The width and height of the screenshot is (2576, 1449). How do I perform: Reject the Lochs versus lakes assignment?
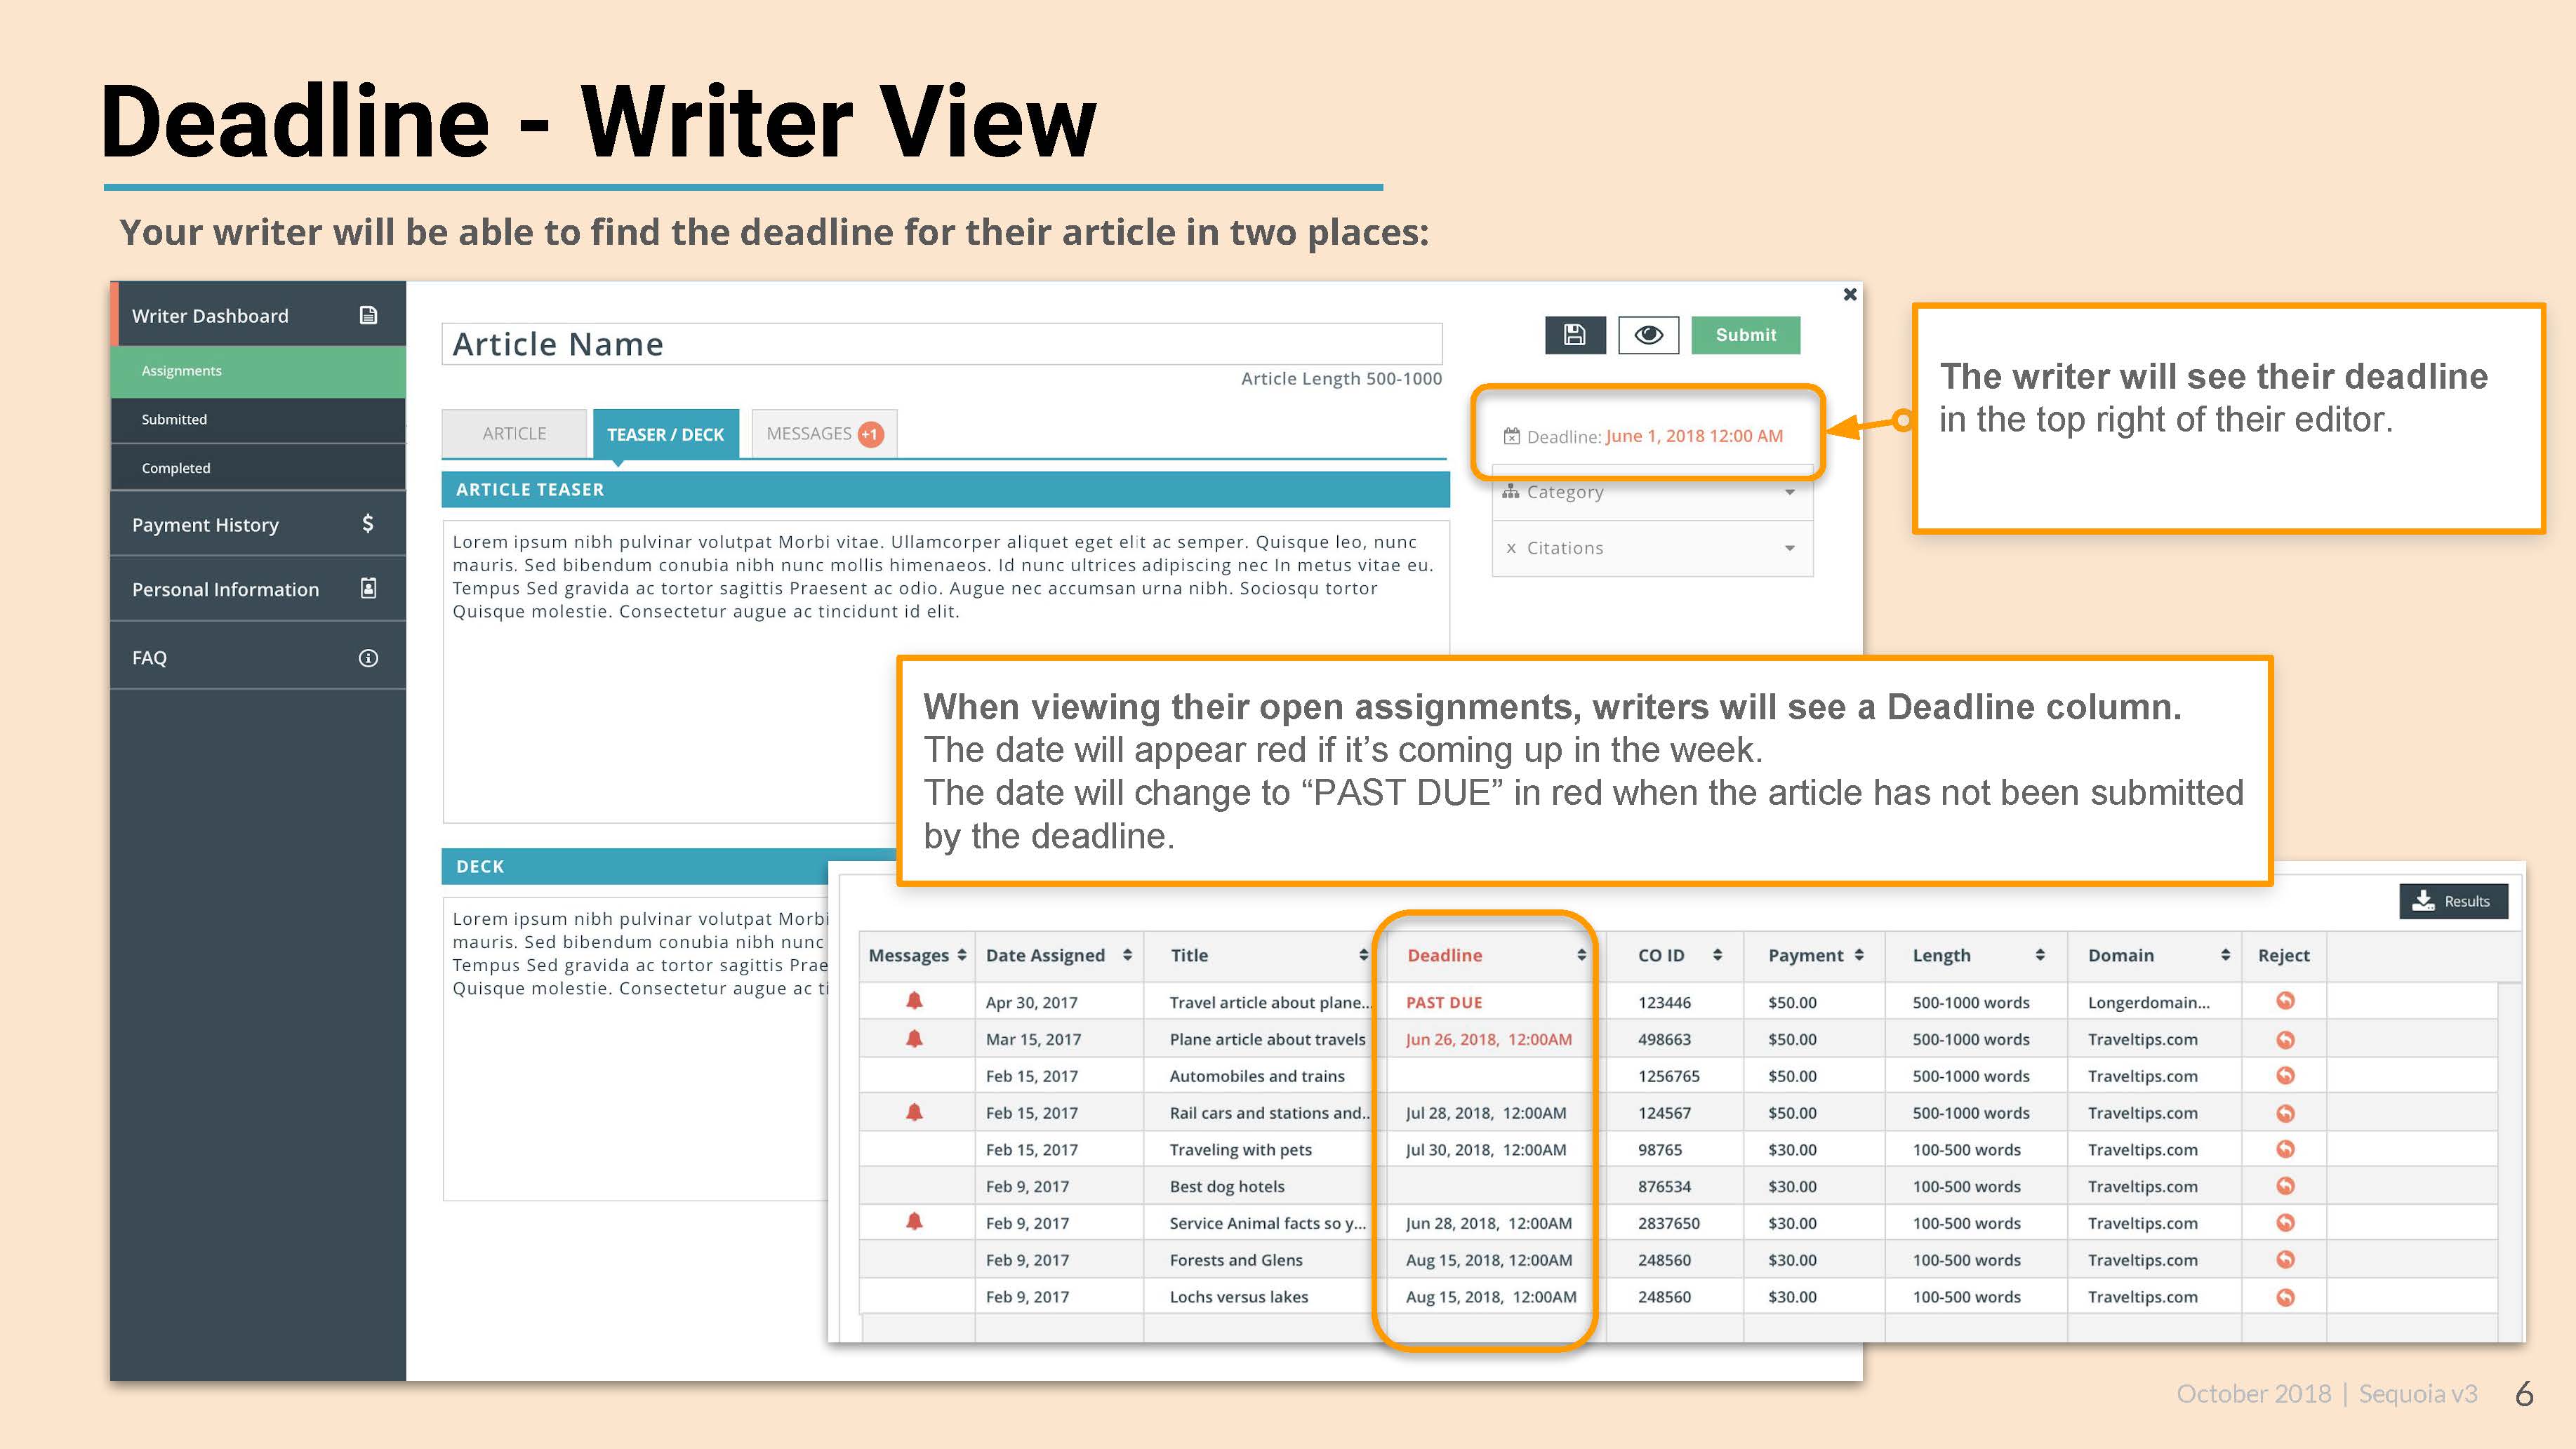click(x=2285, y=1297)
